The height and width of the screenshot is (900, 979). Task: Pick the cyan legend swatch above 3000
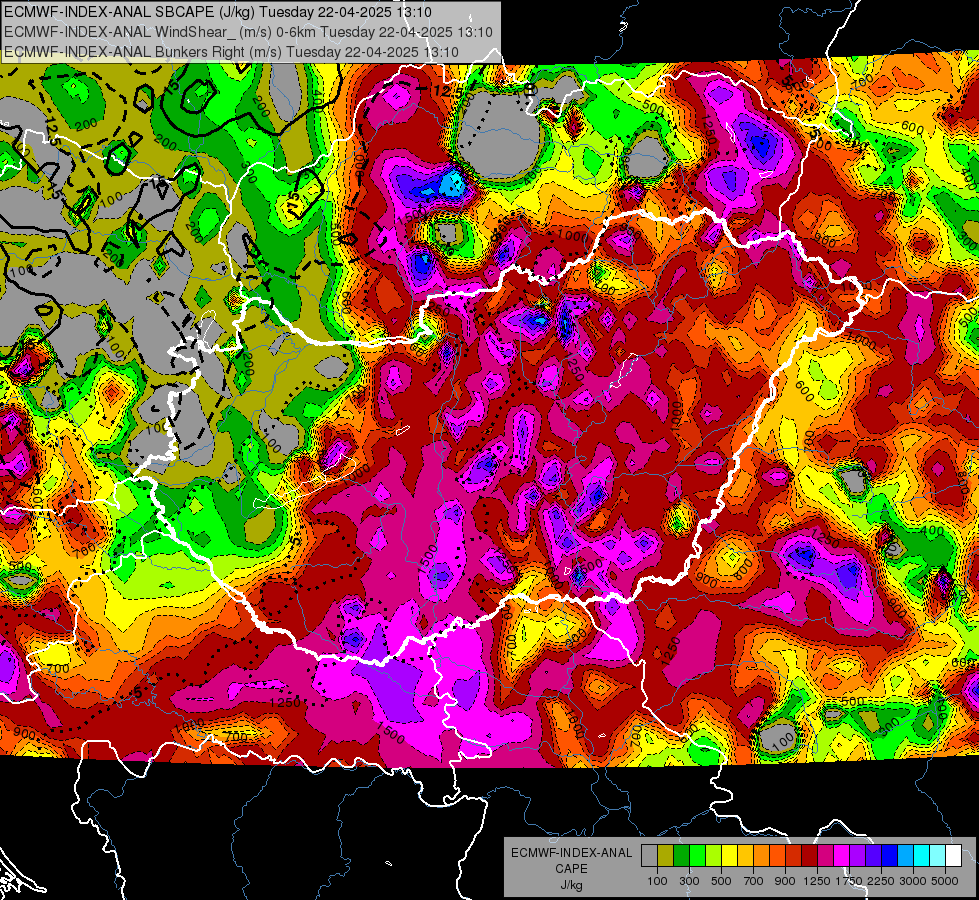pos(922,856)
